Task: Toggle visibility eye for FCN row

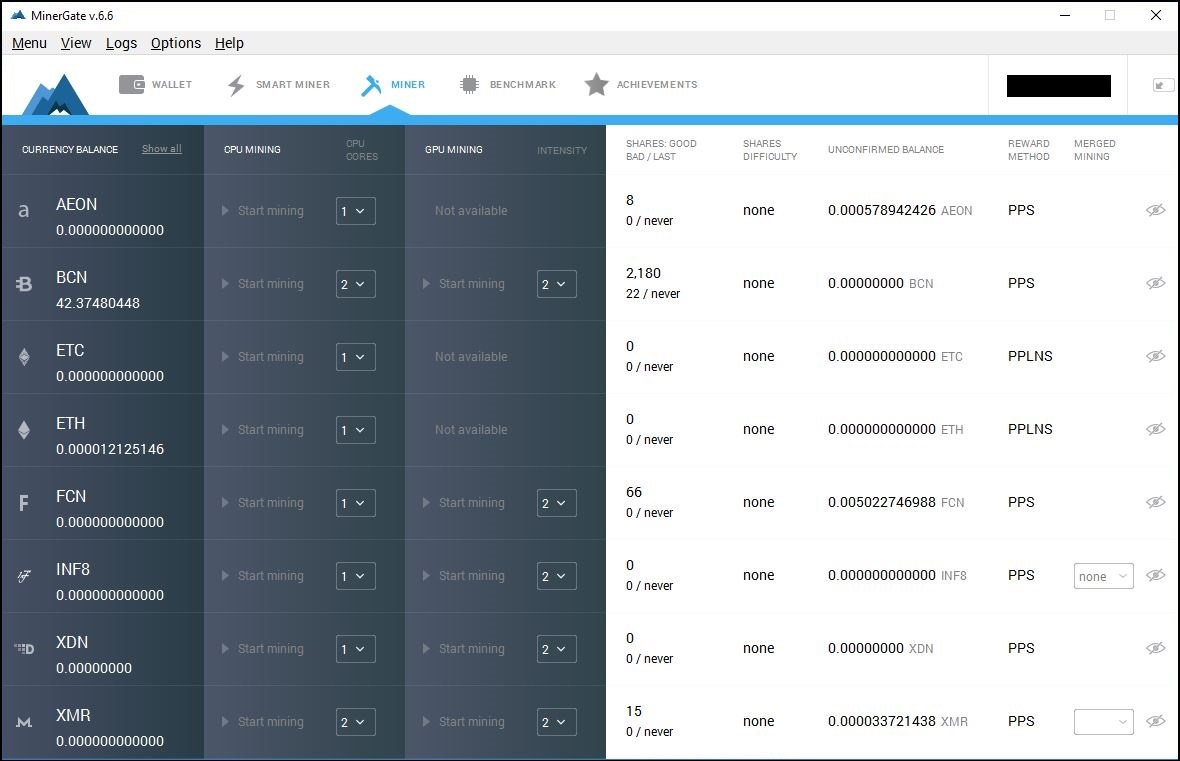Action: click(1155, 502)
